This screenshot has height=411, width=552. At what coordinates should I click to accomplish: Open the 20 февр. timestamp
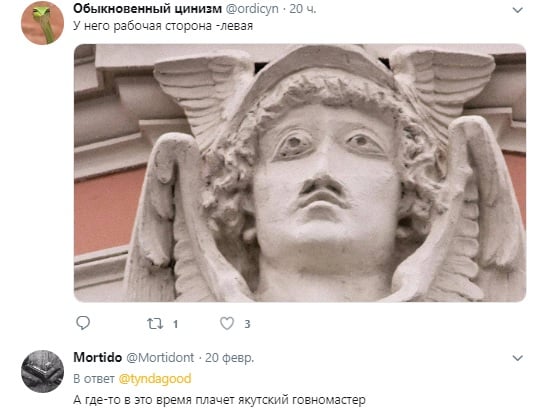[x=229, y=357]
